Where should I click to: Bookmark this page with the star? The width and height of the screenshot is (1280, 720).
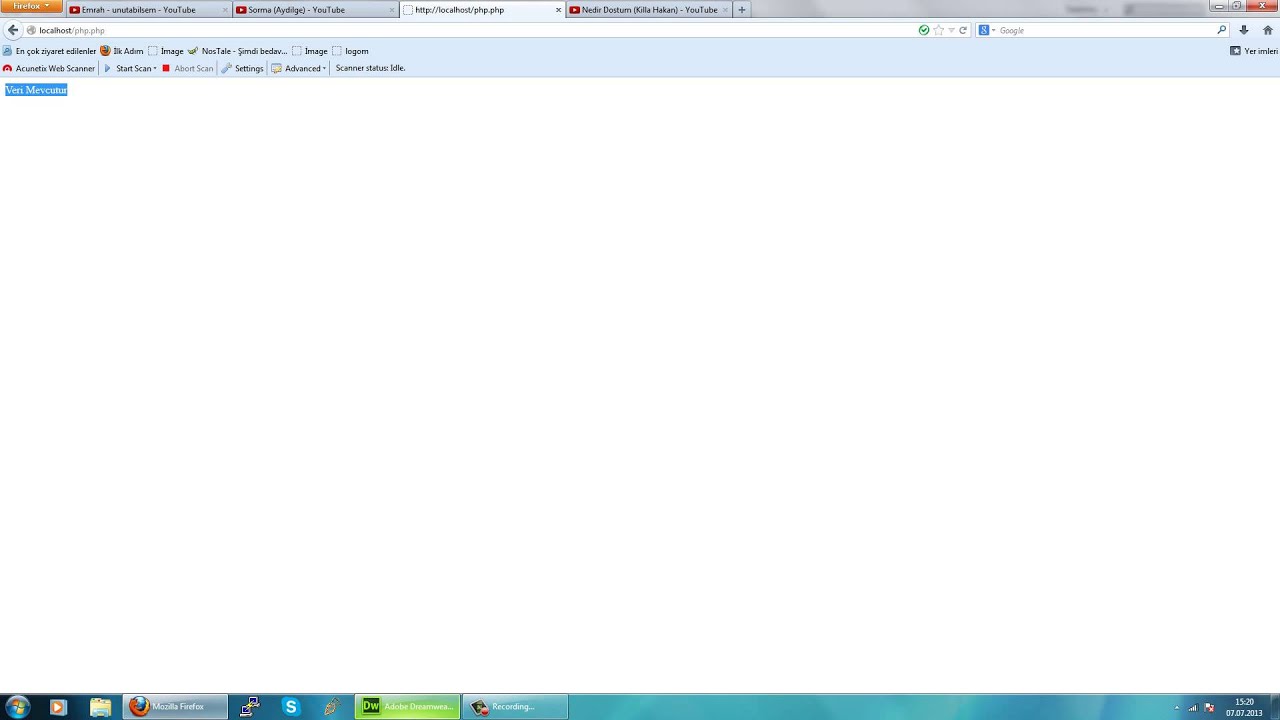point(938,30)
